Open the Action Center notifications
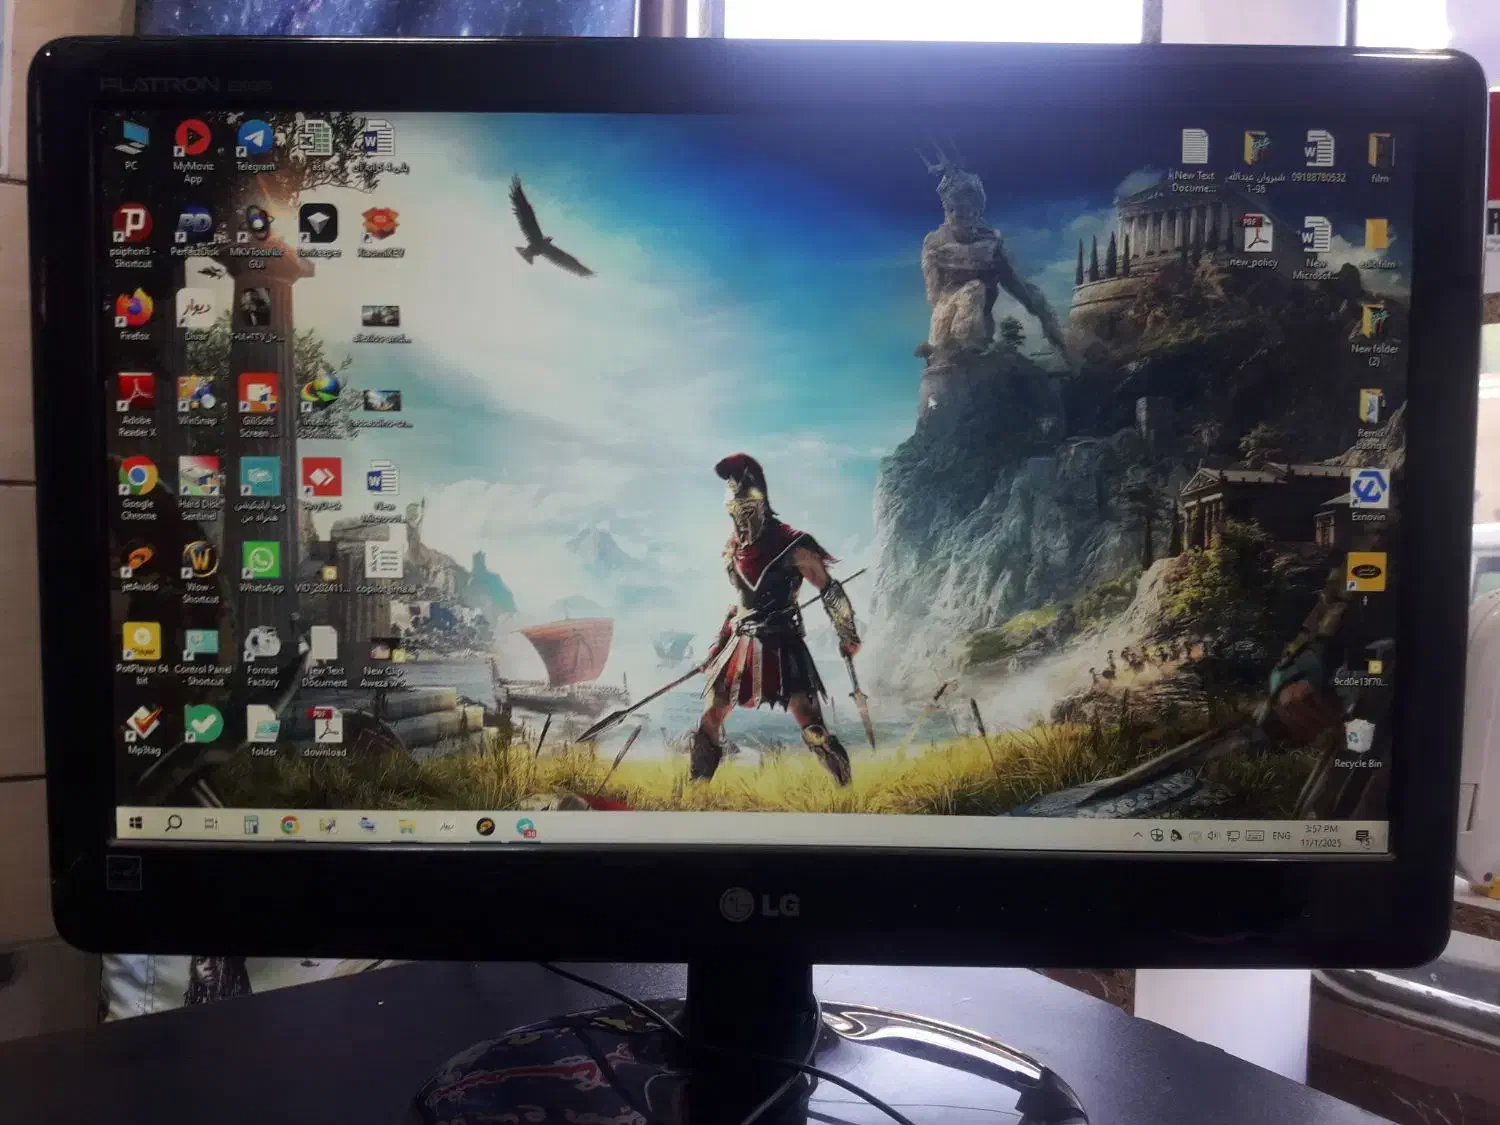Image resolution: width=1500 pixels, height=1125 pixels. point(1363,838)
